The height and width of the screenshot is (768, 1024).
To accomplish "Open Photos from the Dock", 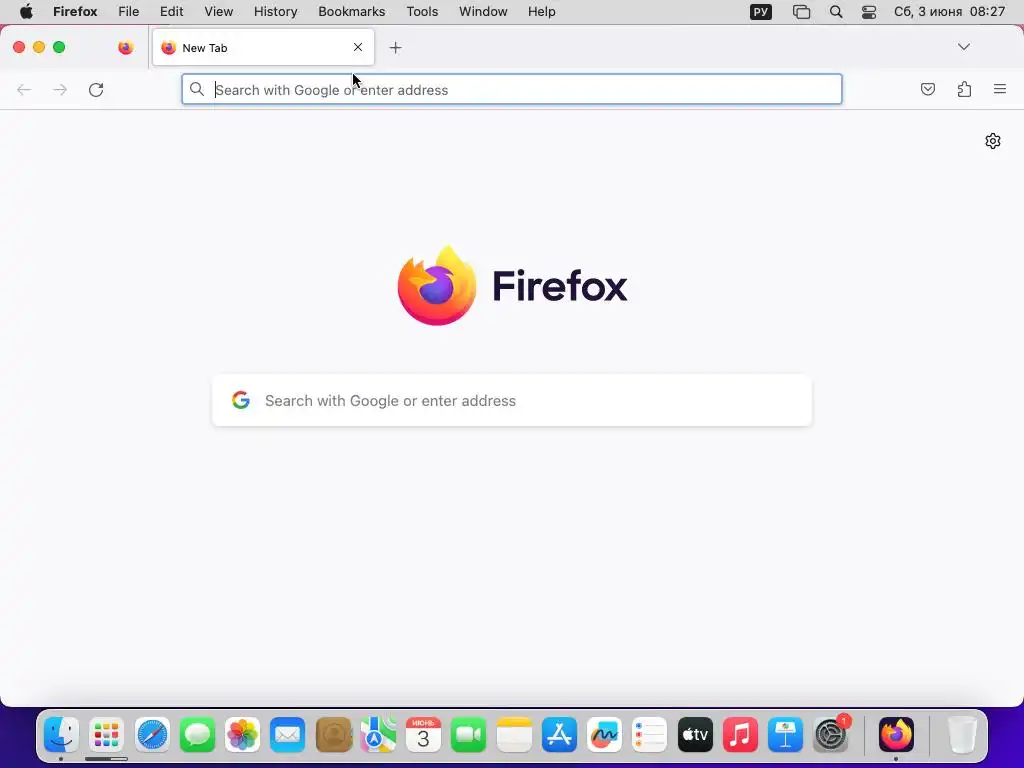I will click(x=242, y=735).
